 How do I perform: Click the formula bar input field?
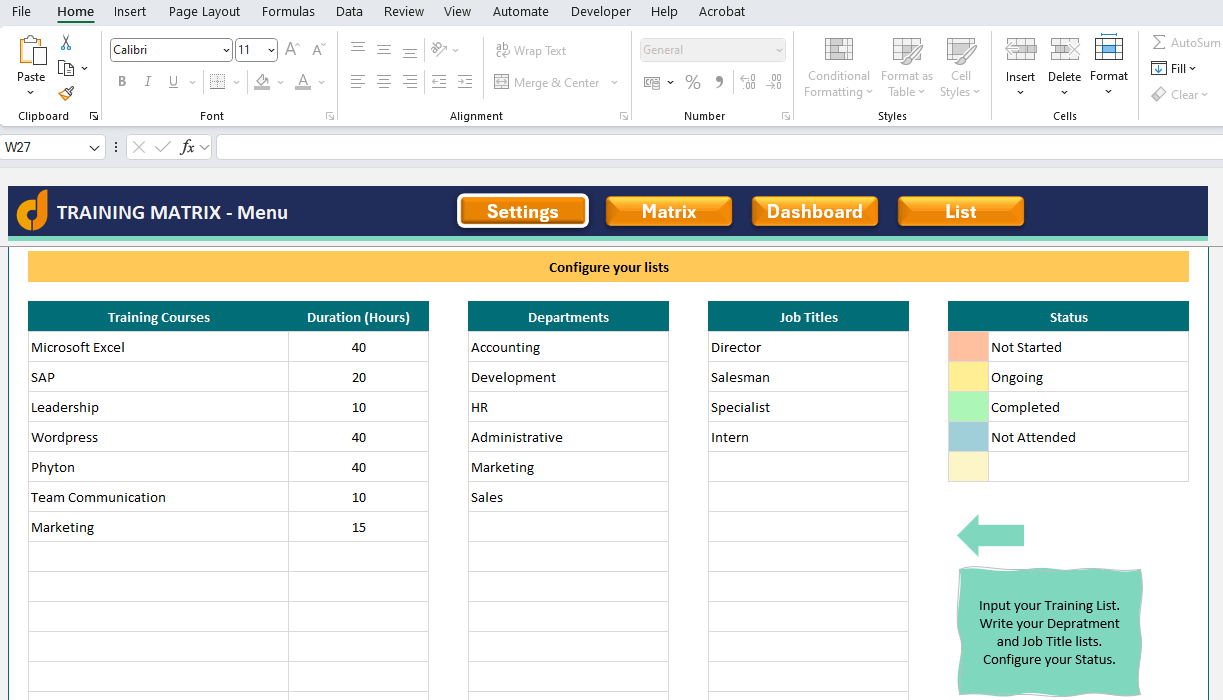719,147
